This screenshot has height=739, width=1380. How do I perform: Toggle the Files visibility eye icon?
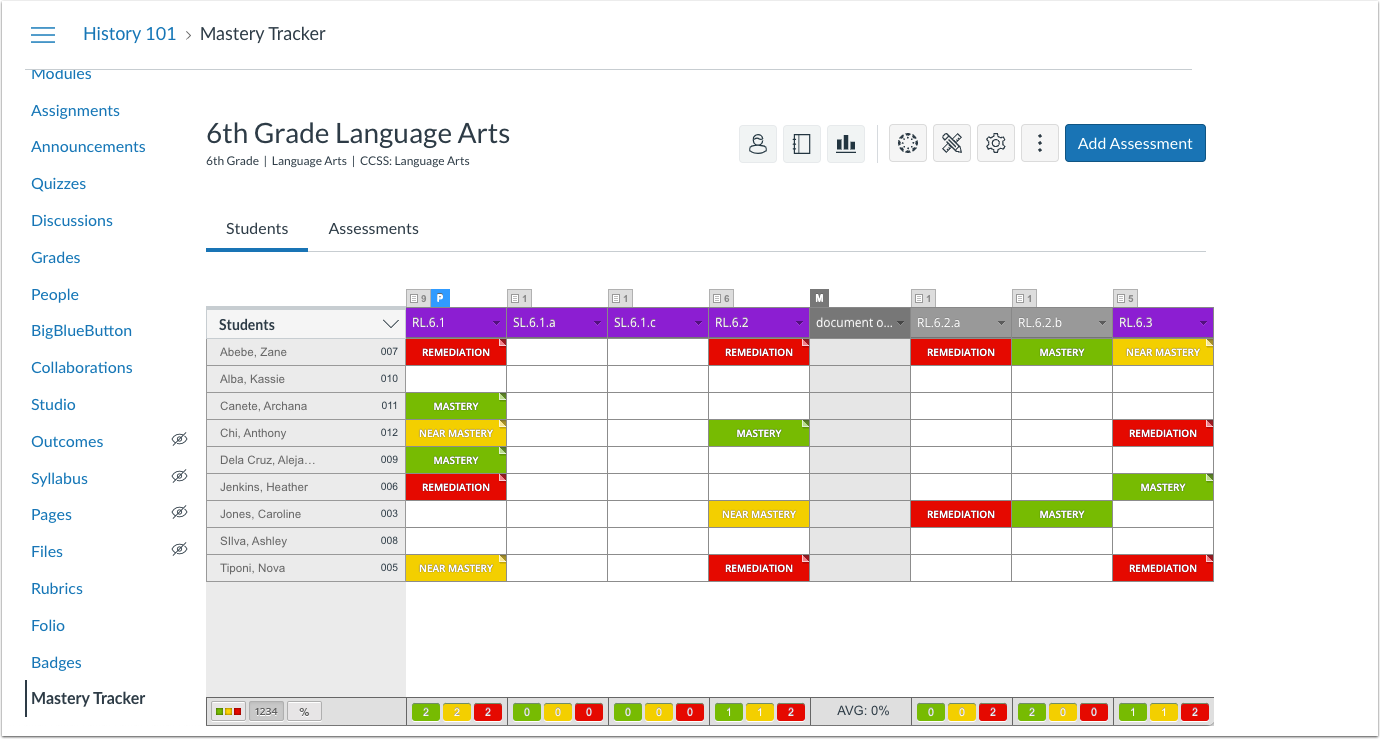click(179, 549)
